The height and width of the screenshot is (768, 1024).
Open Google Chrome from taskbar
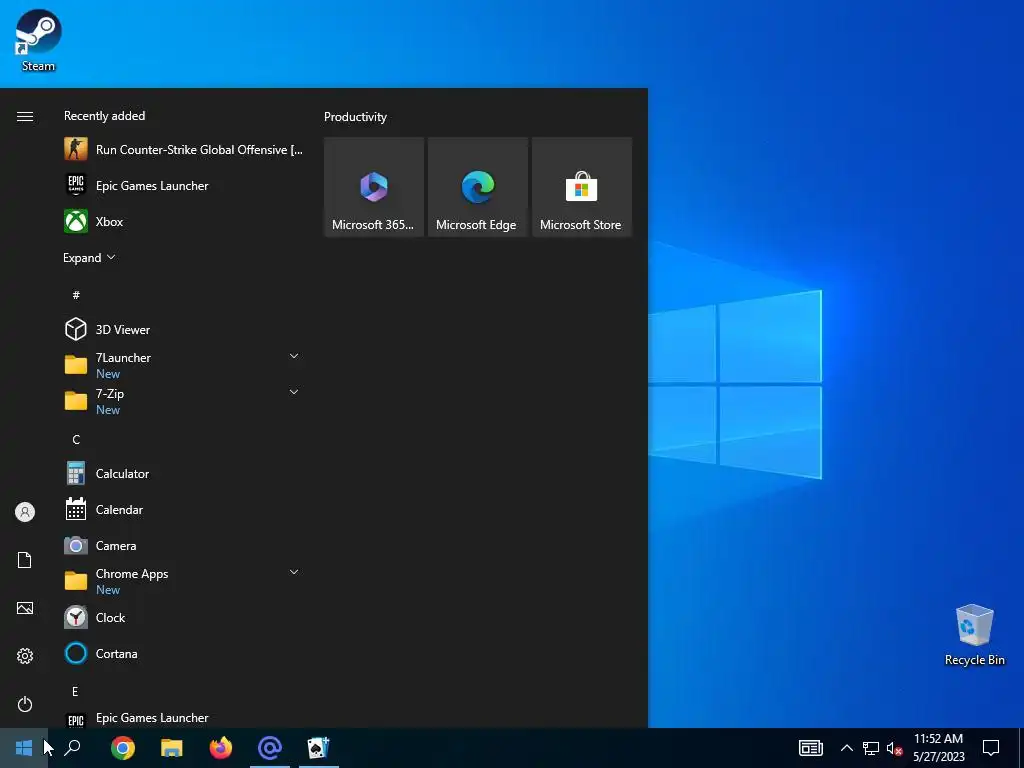(x=123, y=748)
